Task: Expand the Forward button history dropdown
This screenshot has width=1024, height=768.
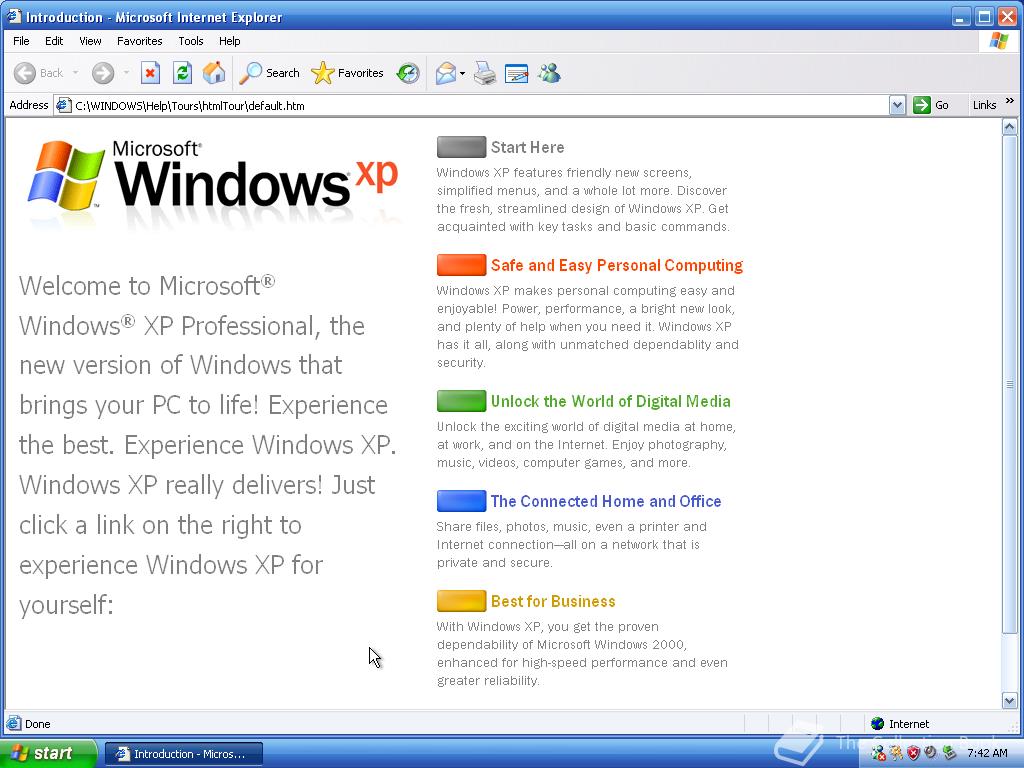Action: click(x=126, y=73)
